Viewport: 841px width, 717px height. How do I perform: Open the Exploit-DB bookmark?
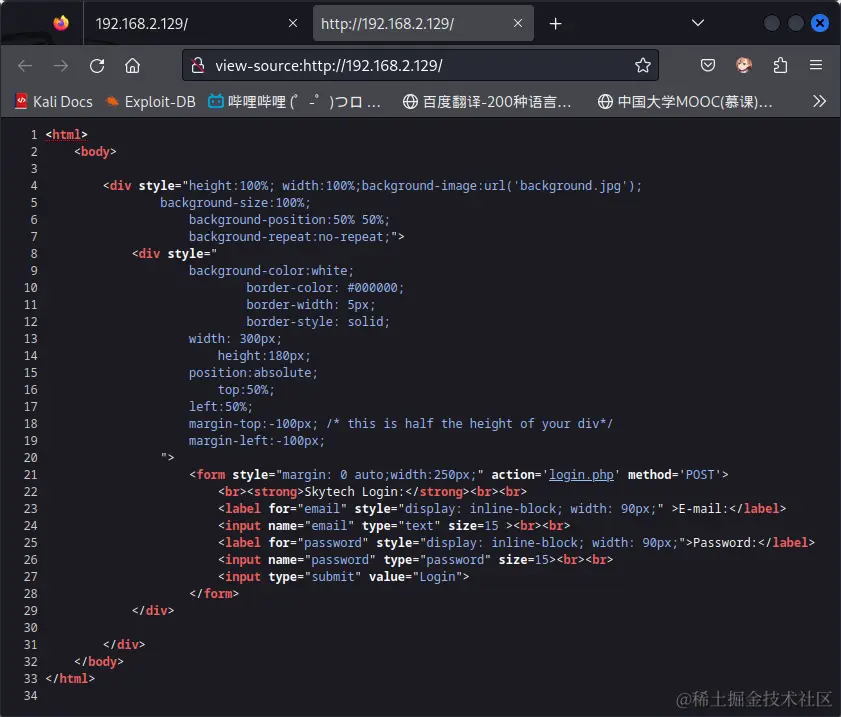click(151, 101)
